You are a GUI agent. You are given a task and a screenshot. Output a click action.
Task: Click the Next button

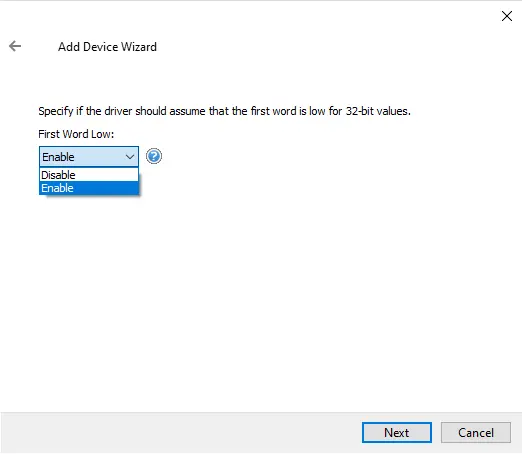coord(397,432)
